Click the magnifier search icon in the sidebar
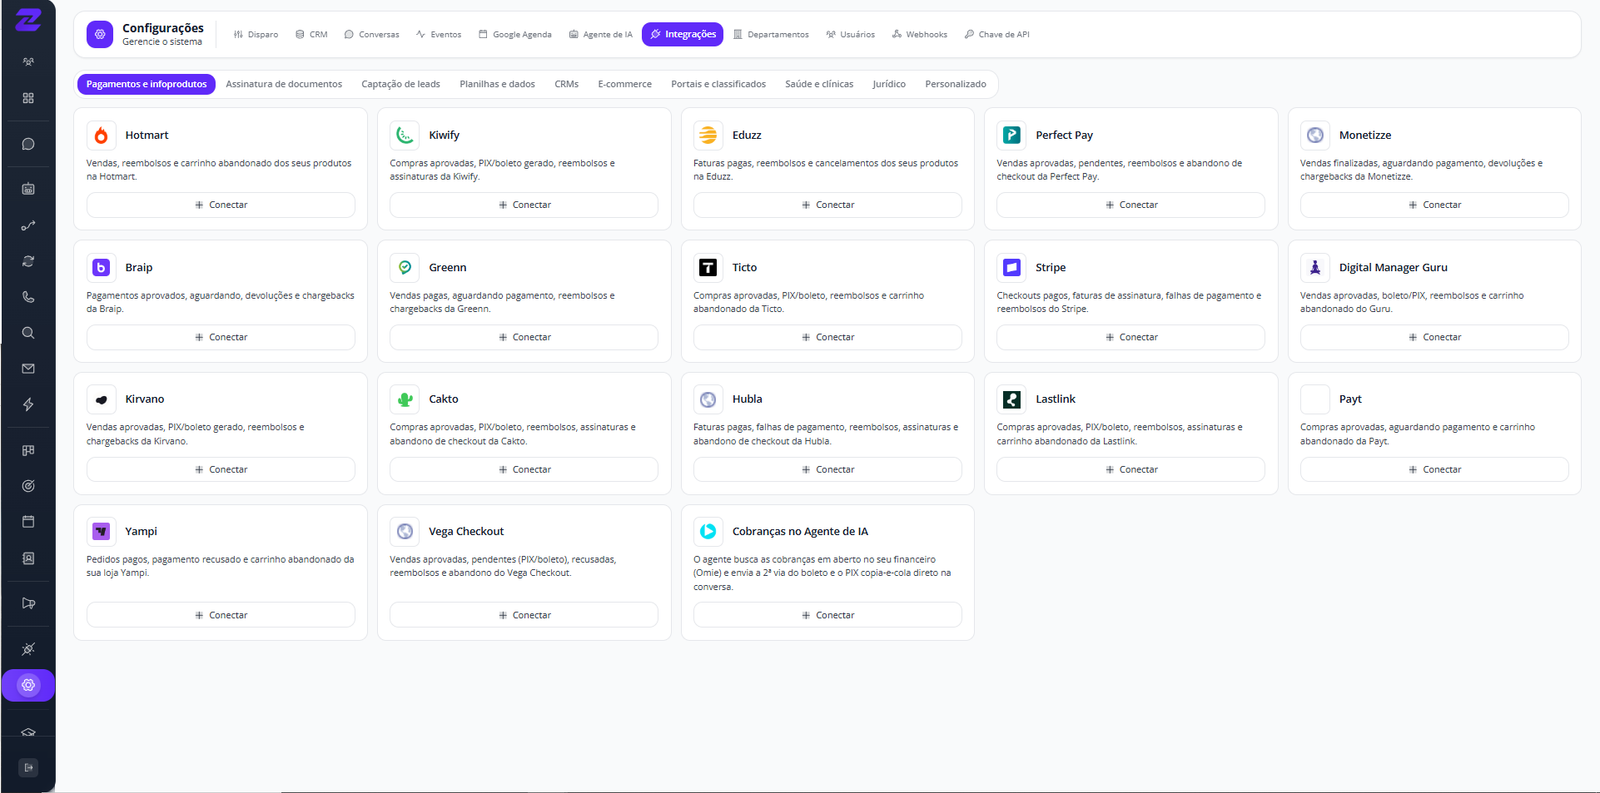The width and height of the screenshot is (1600, 793). point(28,333)
